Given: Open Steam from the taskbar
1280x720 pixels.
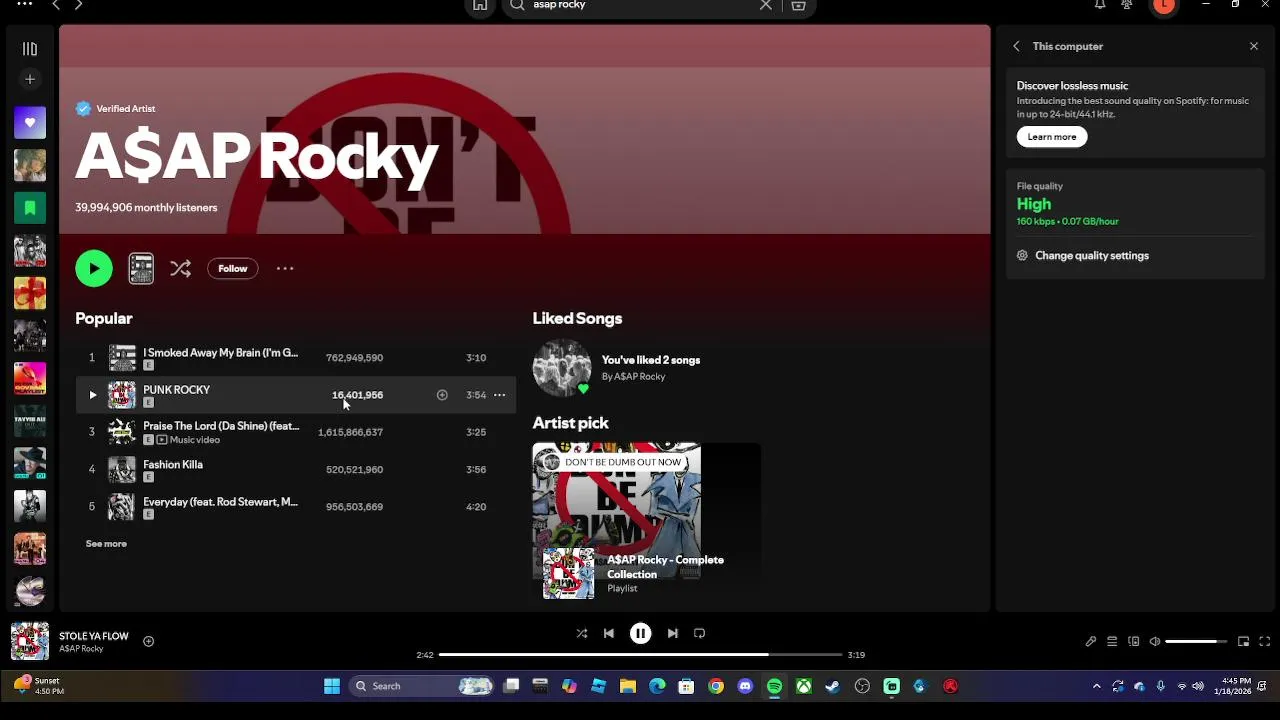Looking at the screenshot, I should [832, 686].
